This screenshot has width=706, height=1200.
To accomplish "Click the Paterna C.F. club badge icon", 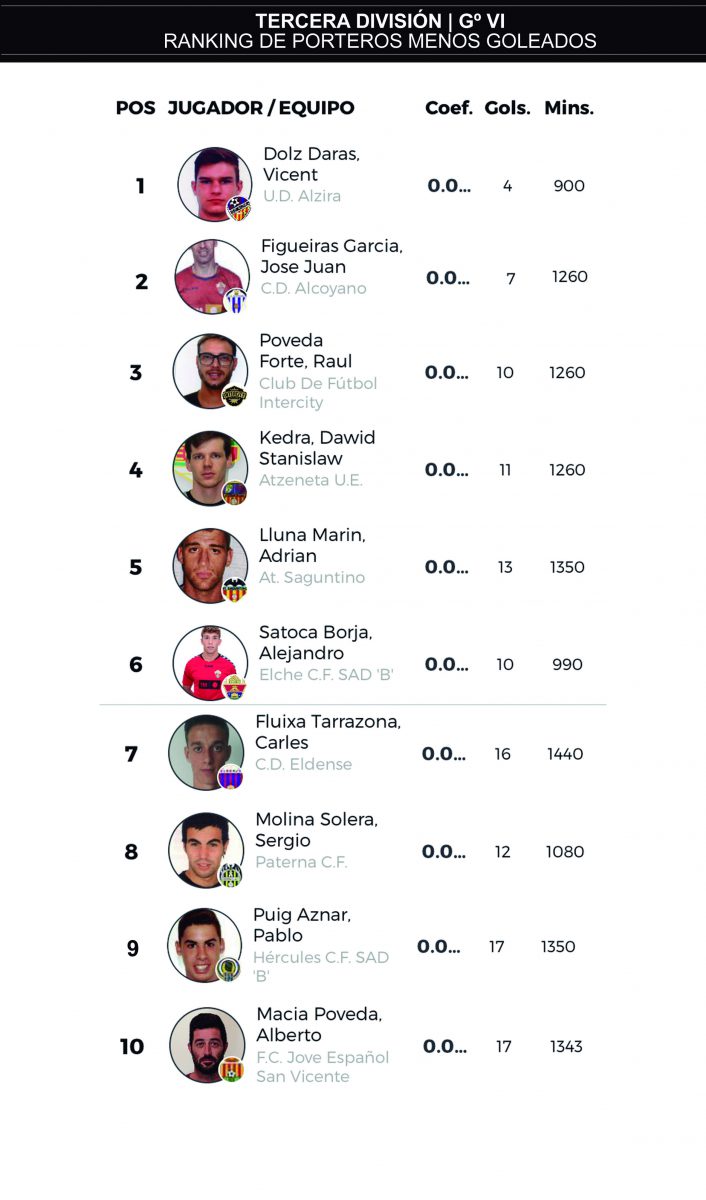I will tap(230, 875).
